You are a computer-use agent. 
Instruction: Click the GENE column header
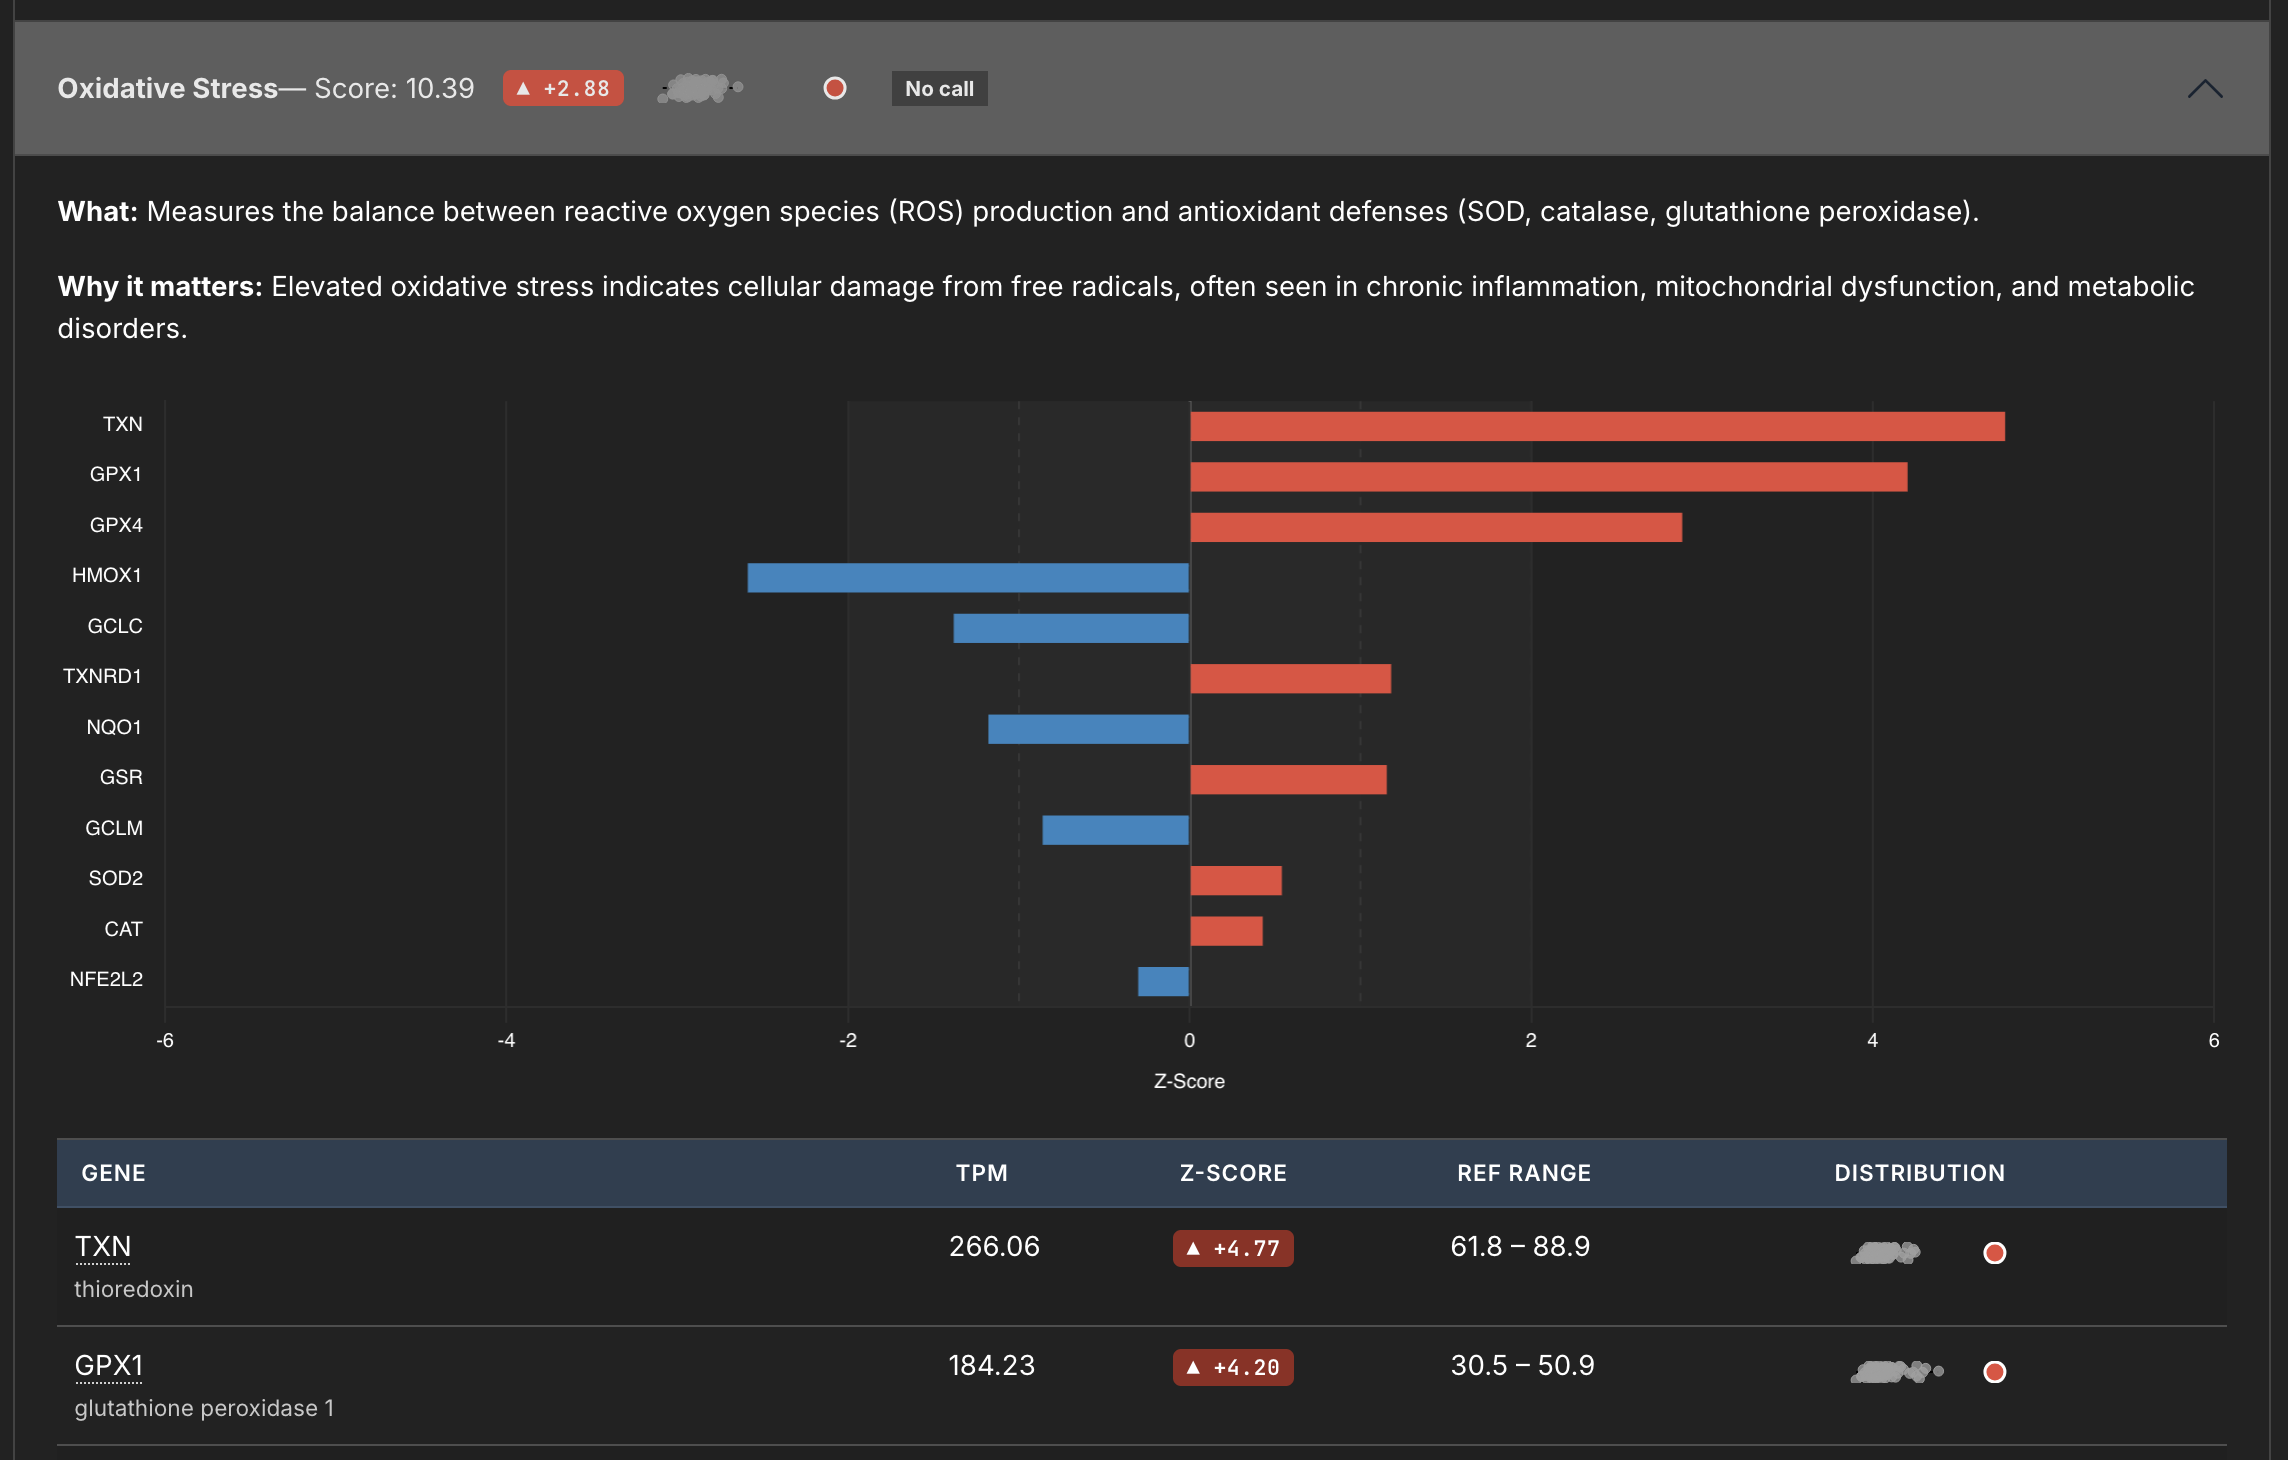click(113, 1173)
